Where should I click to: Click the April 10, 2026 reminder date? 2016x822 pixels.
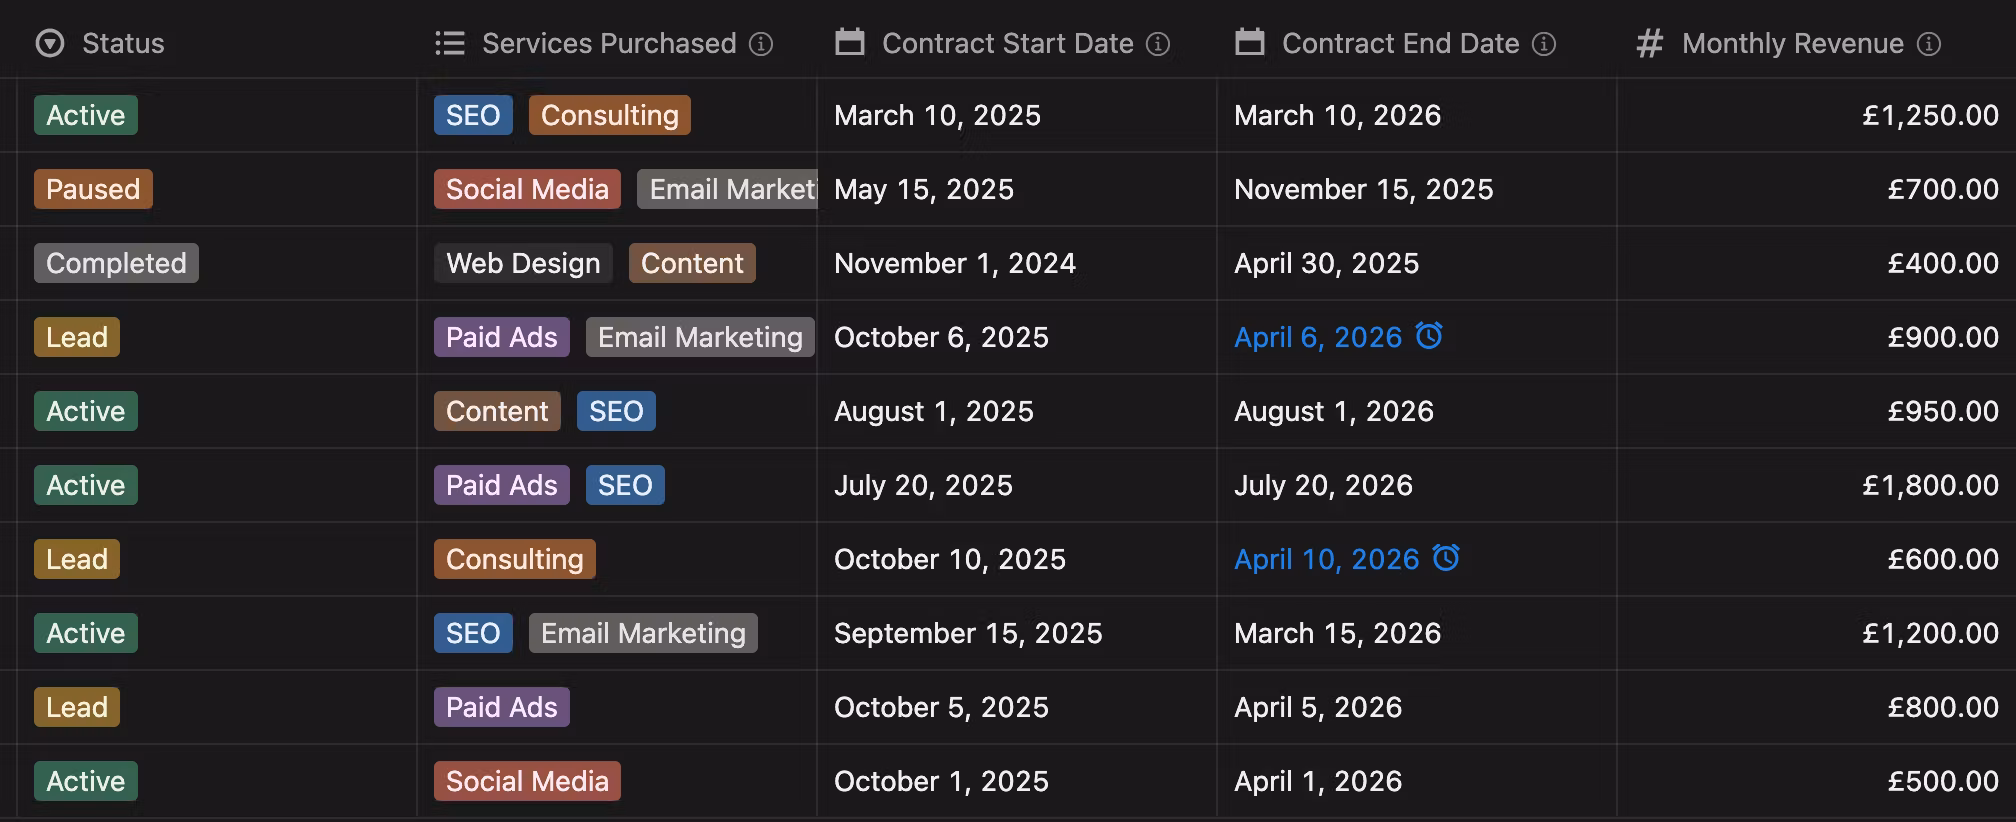pos(1326,559)
